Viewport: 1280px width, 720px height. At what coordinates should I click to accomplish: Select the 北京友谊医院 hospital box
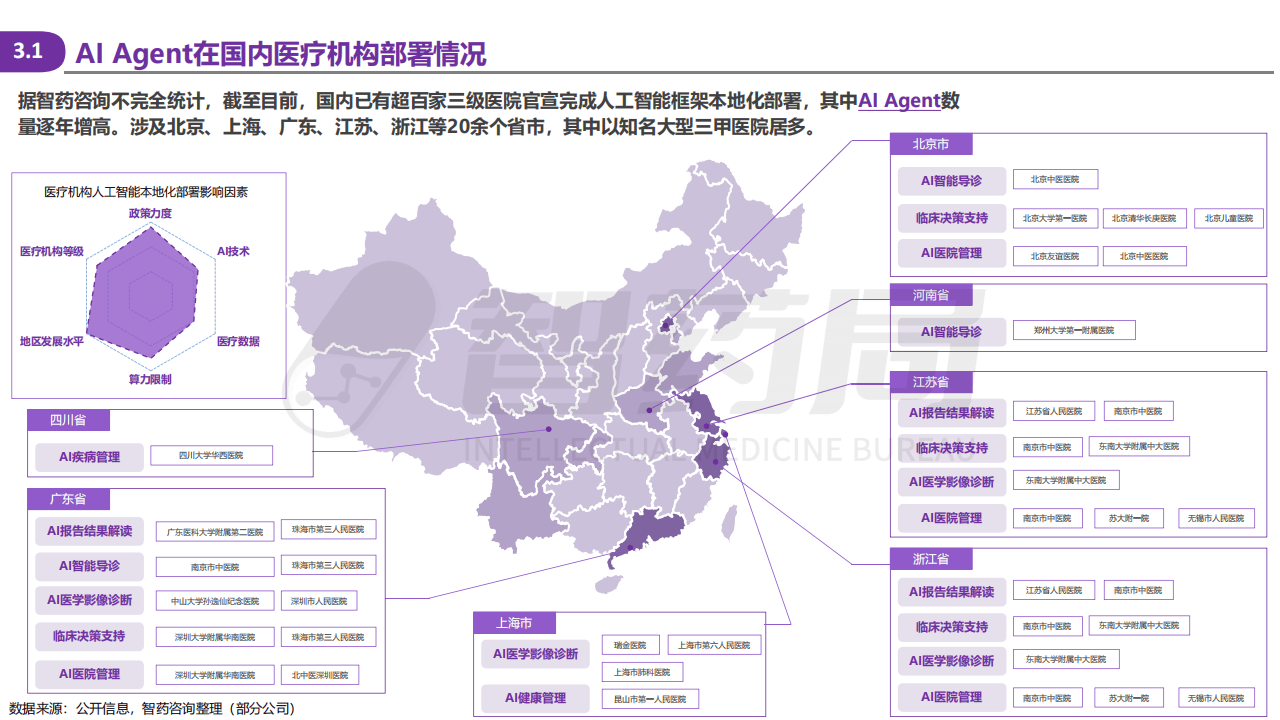(1054, 256)
